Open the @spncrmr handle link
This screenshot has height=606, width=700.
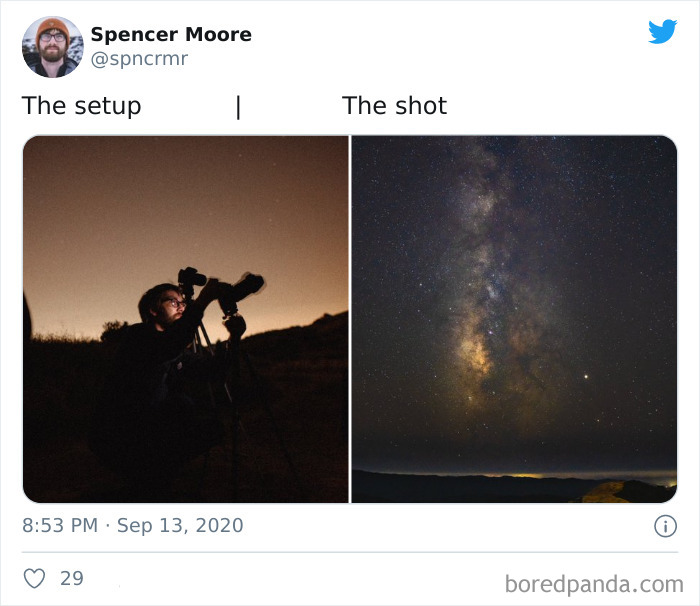pyautogui.click(x=139, y=59)
